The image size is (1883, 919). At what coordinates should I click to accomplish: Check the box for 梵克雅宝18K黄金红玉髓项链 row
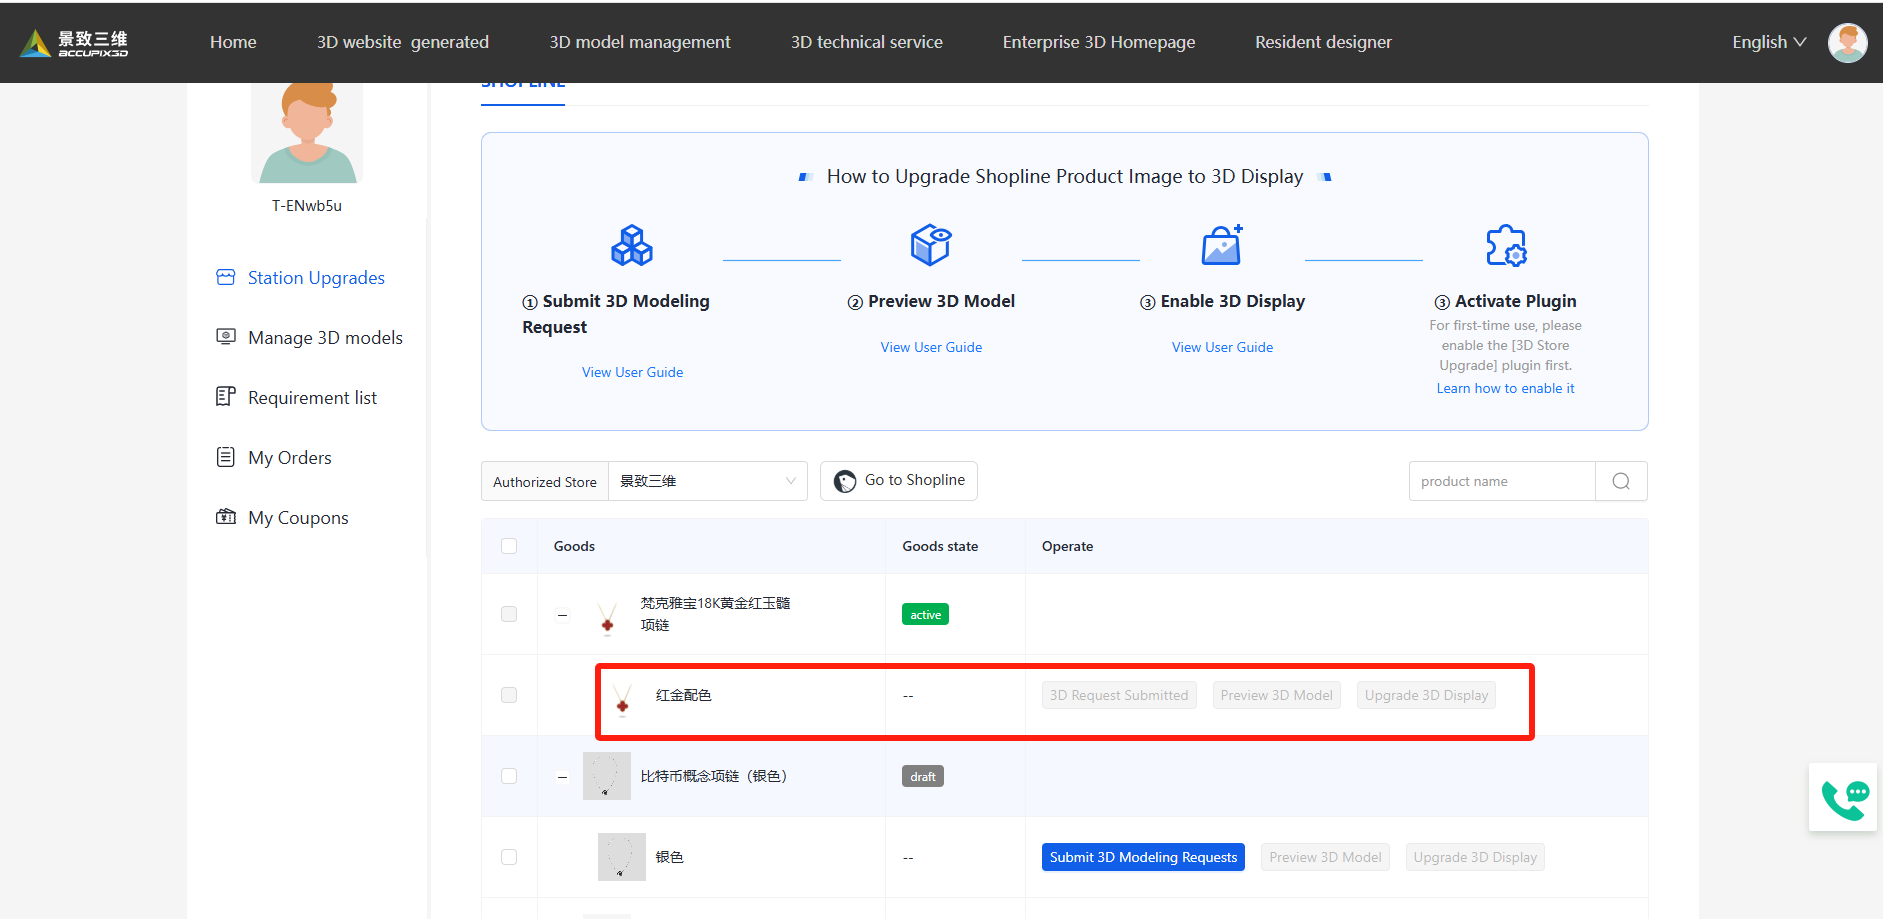[509, 614]
